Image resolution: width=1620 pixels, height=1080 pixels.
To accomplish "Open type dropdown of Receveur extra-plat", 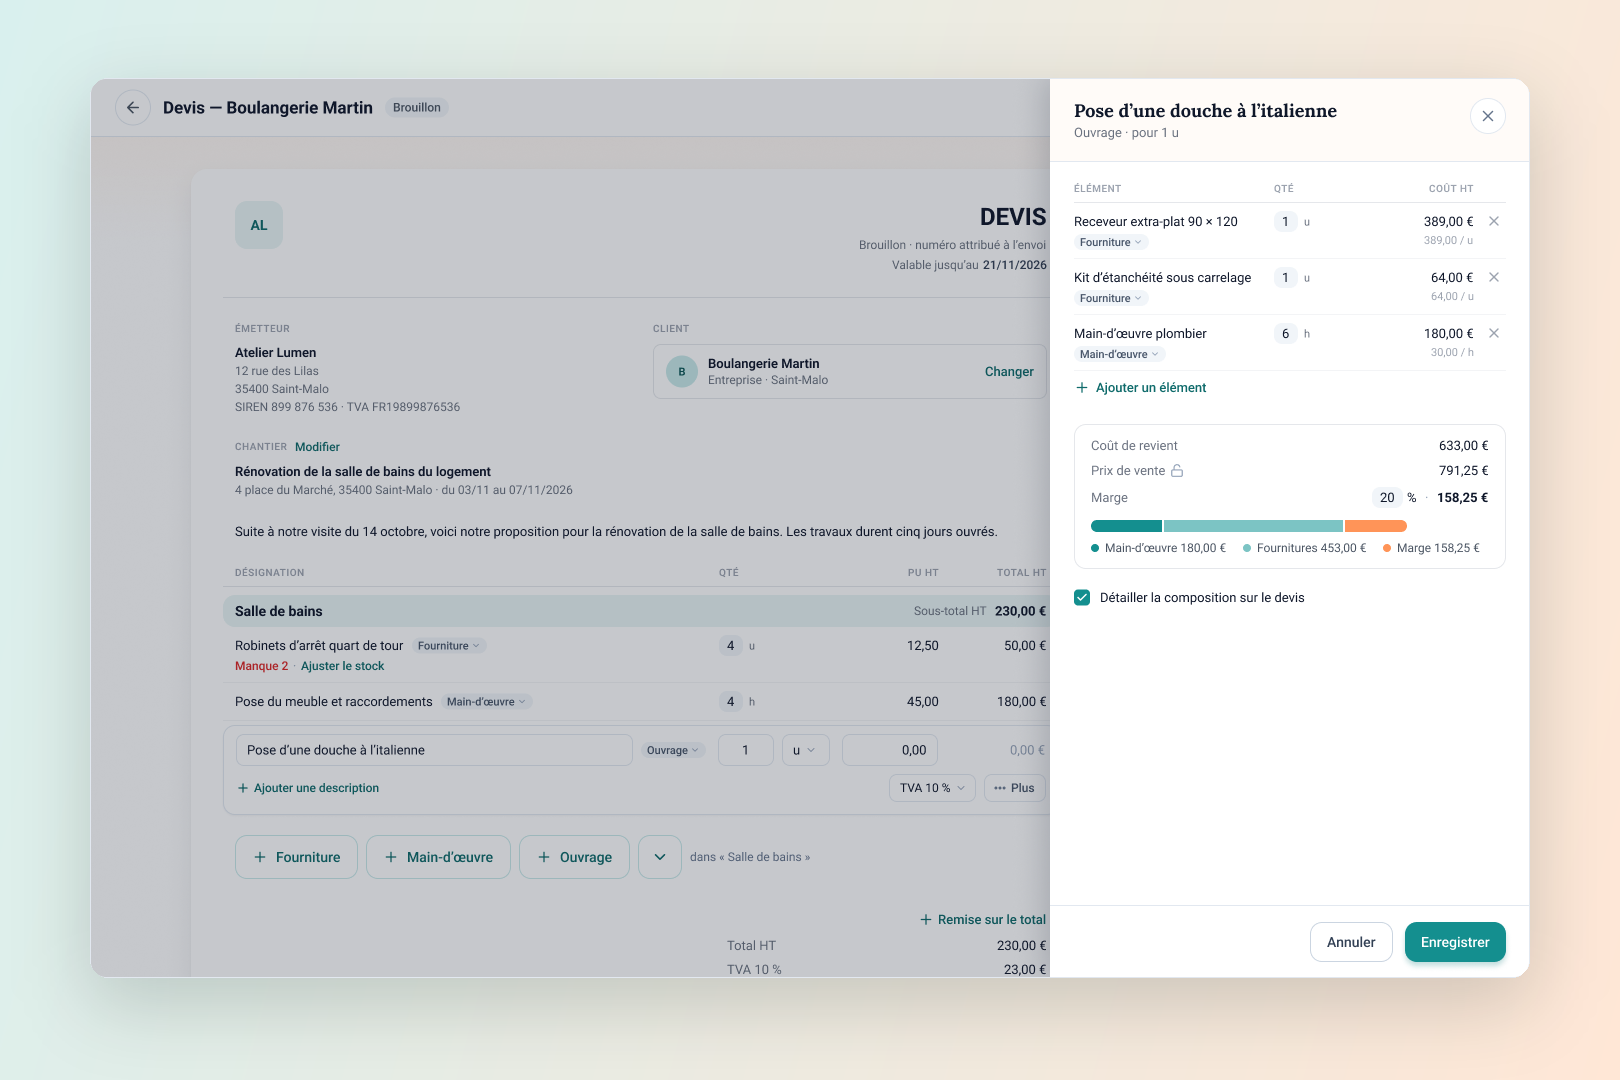I will coord(1111,243).
